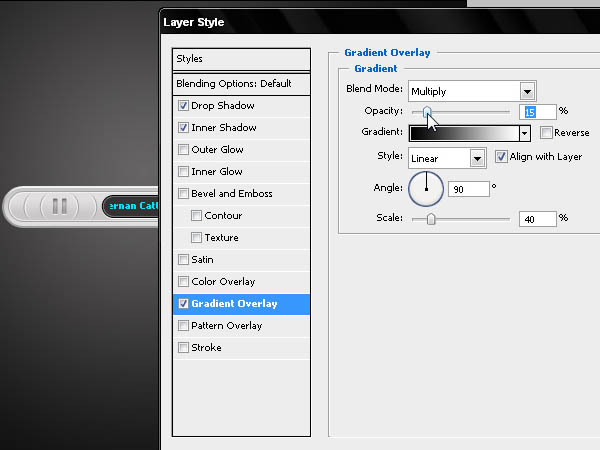Click the Scale slider handle
The image size is (600, 450).
click(431, 219)
